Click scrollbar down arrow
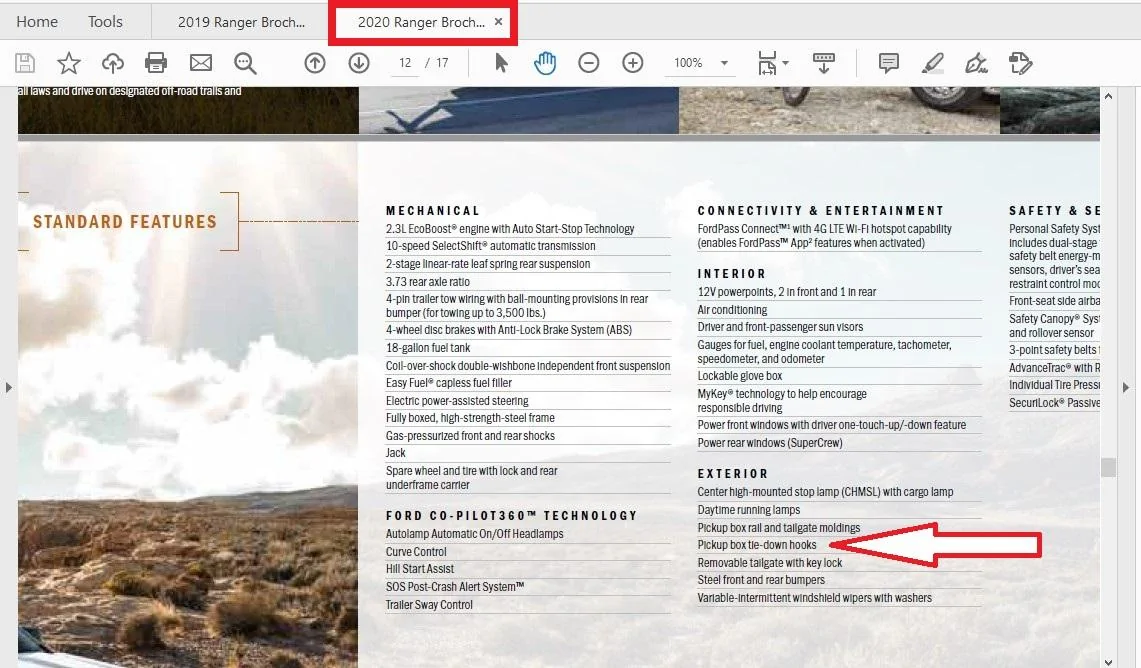Viewport: 1141px width, 668px height. click(x=1108, y=661)
